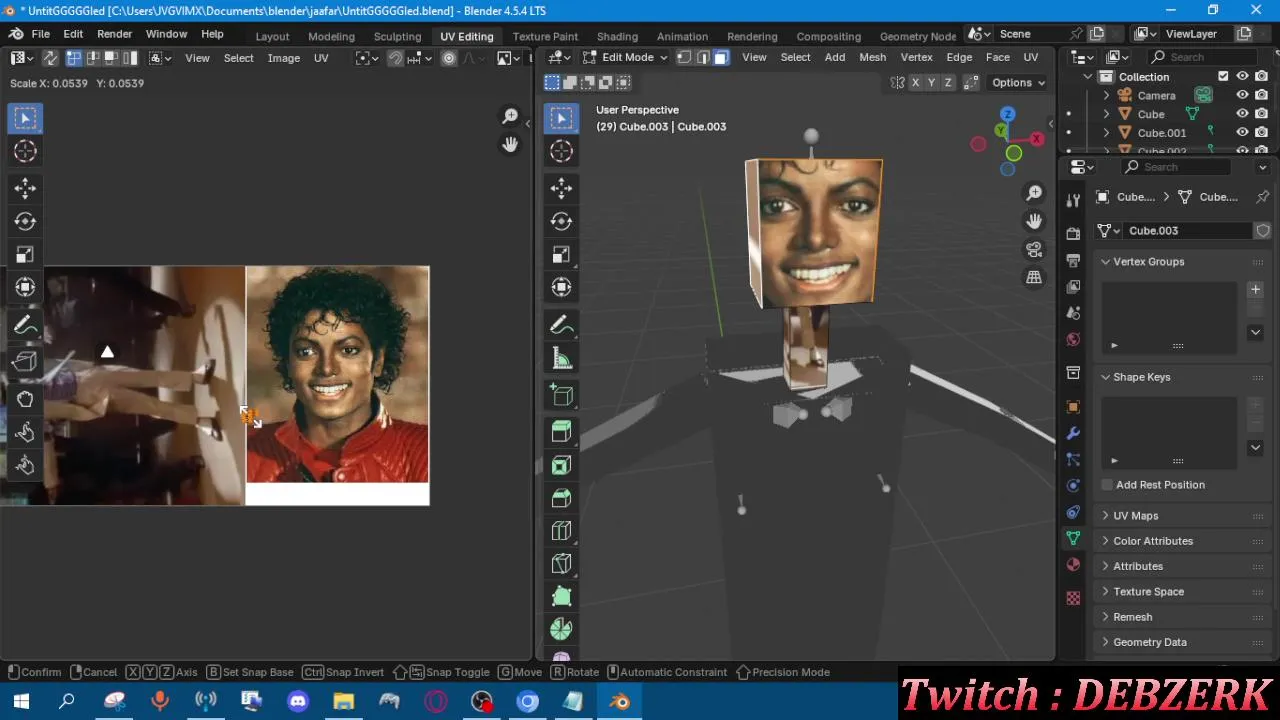
Task: Open the File menu
Action: click(x=40, y=34)
